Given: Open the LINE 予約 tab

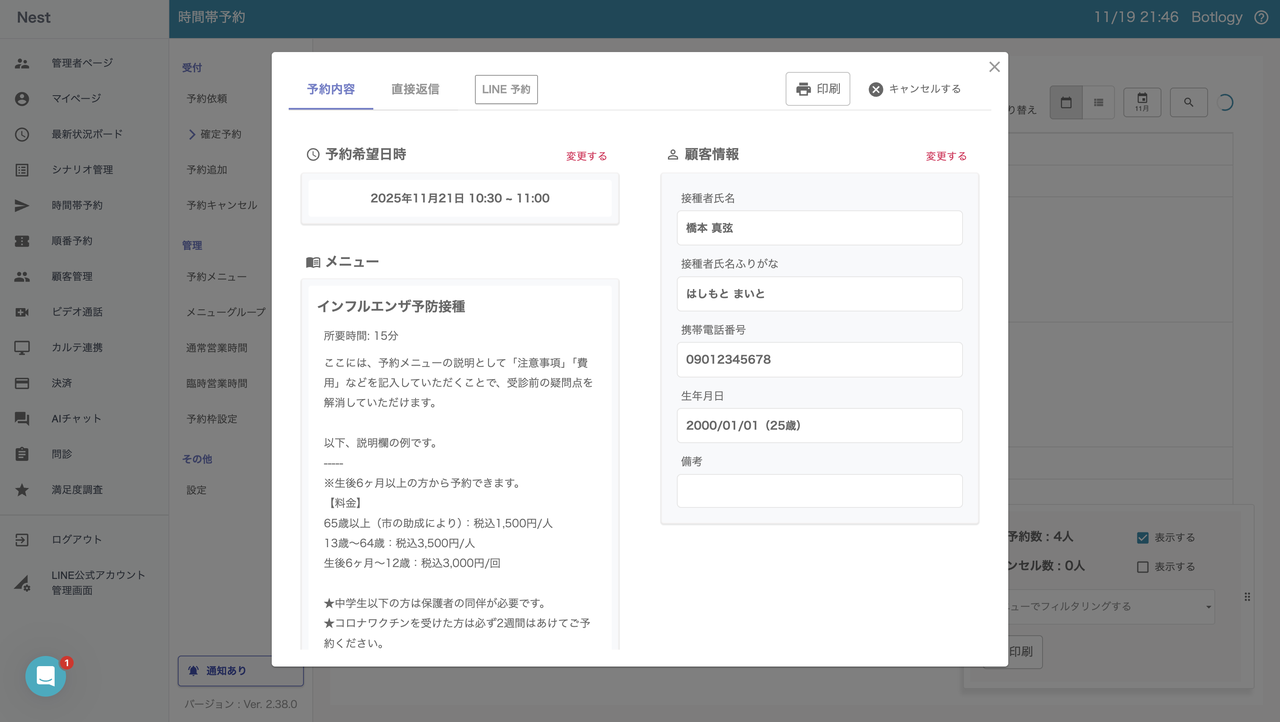Looking at the screenshot, I should [x=506, y=89].
